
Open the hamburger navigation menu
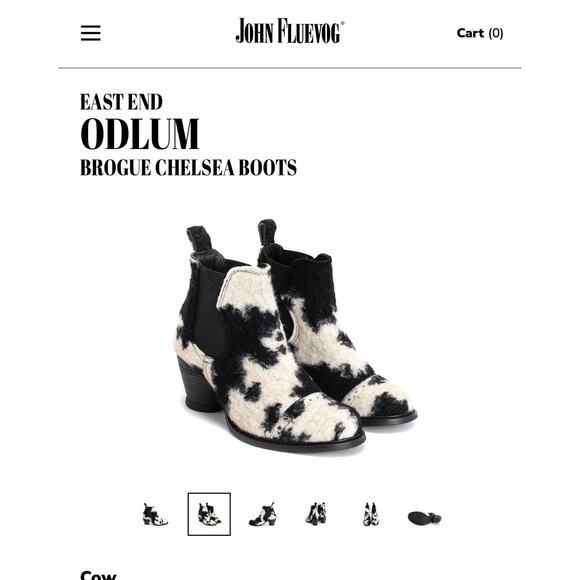(x=91, y=33)
